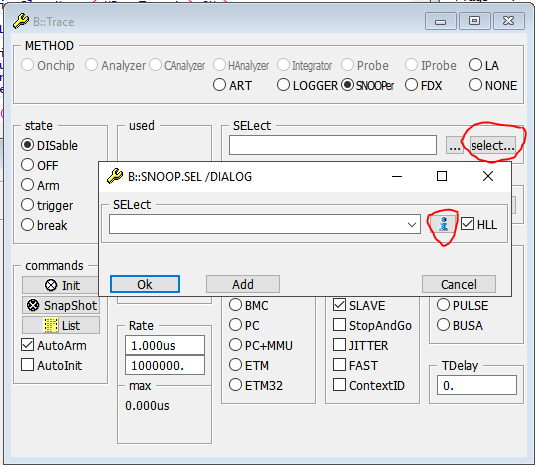This screenshot has width=535, height=465.
Task: Enable the StopAndGo option
Action: point(339,325)
